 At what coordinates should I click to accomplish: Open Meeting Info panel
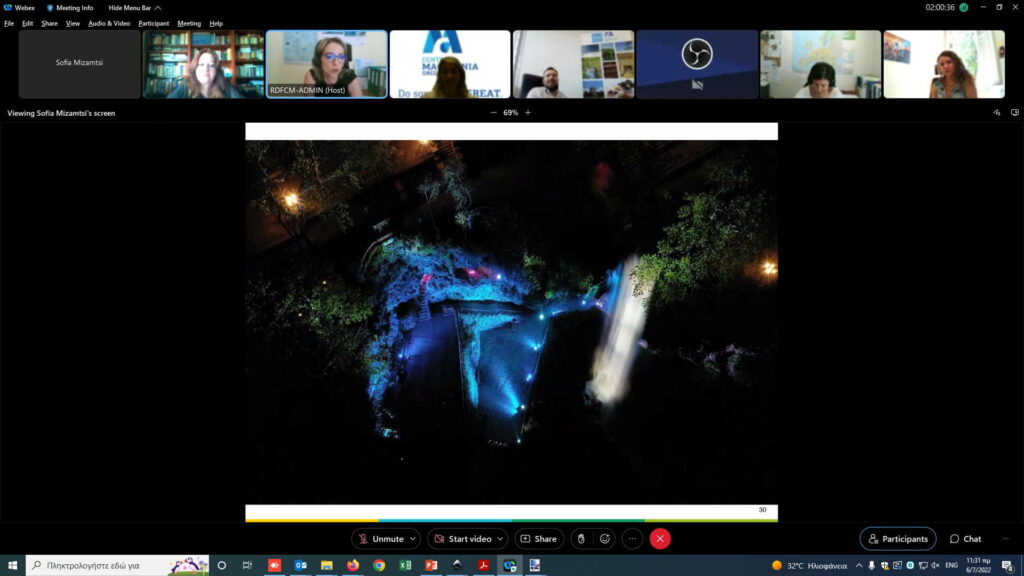pyautogui.click(x=70, y=8)
